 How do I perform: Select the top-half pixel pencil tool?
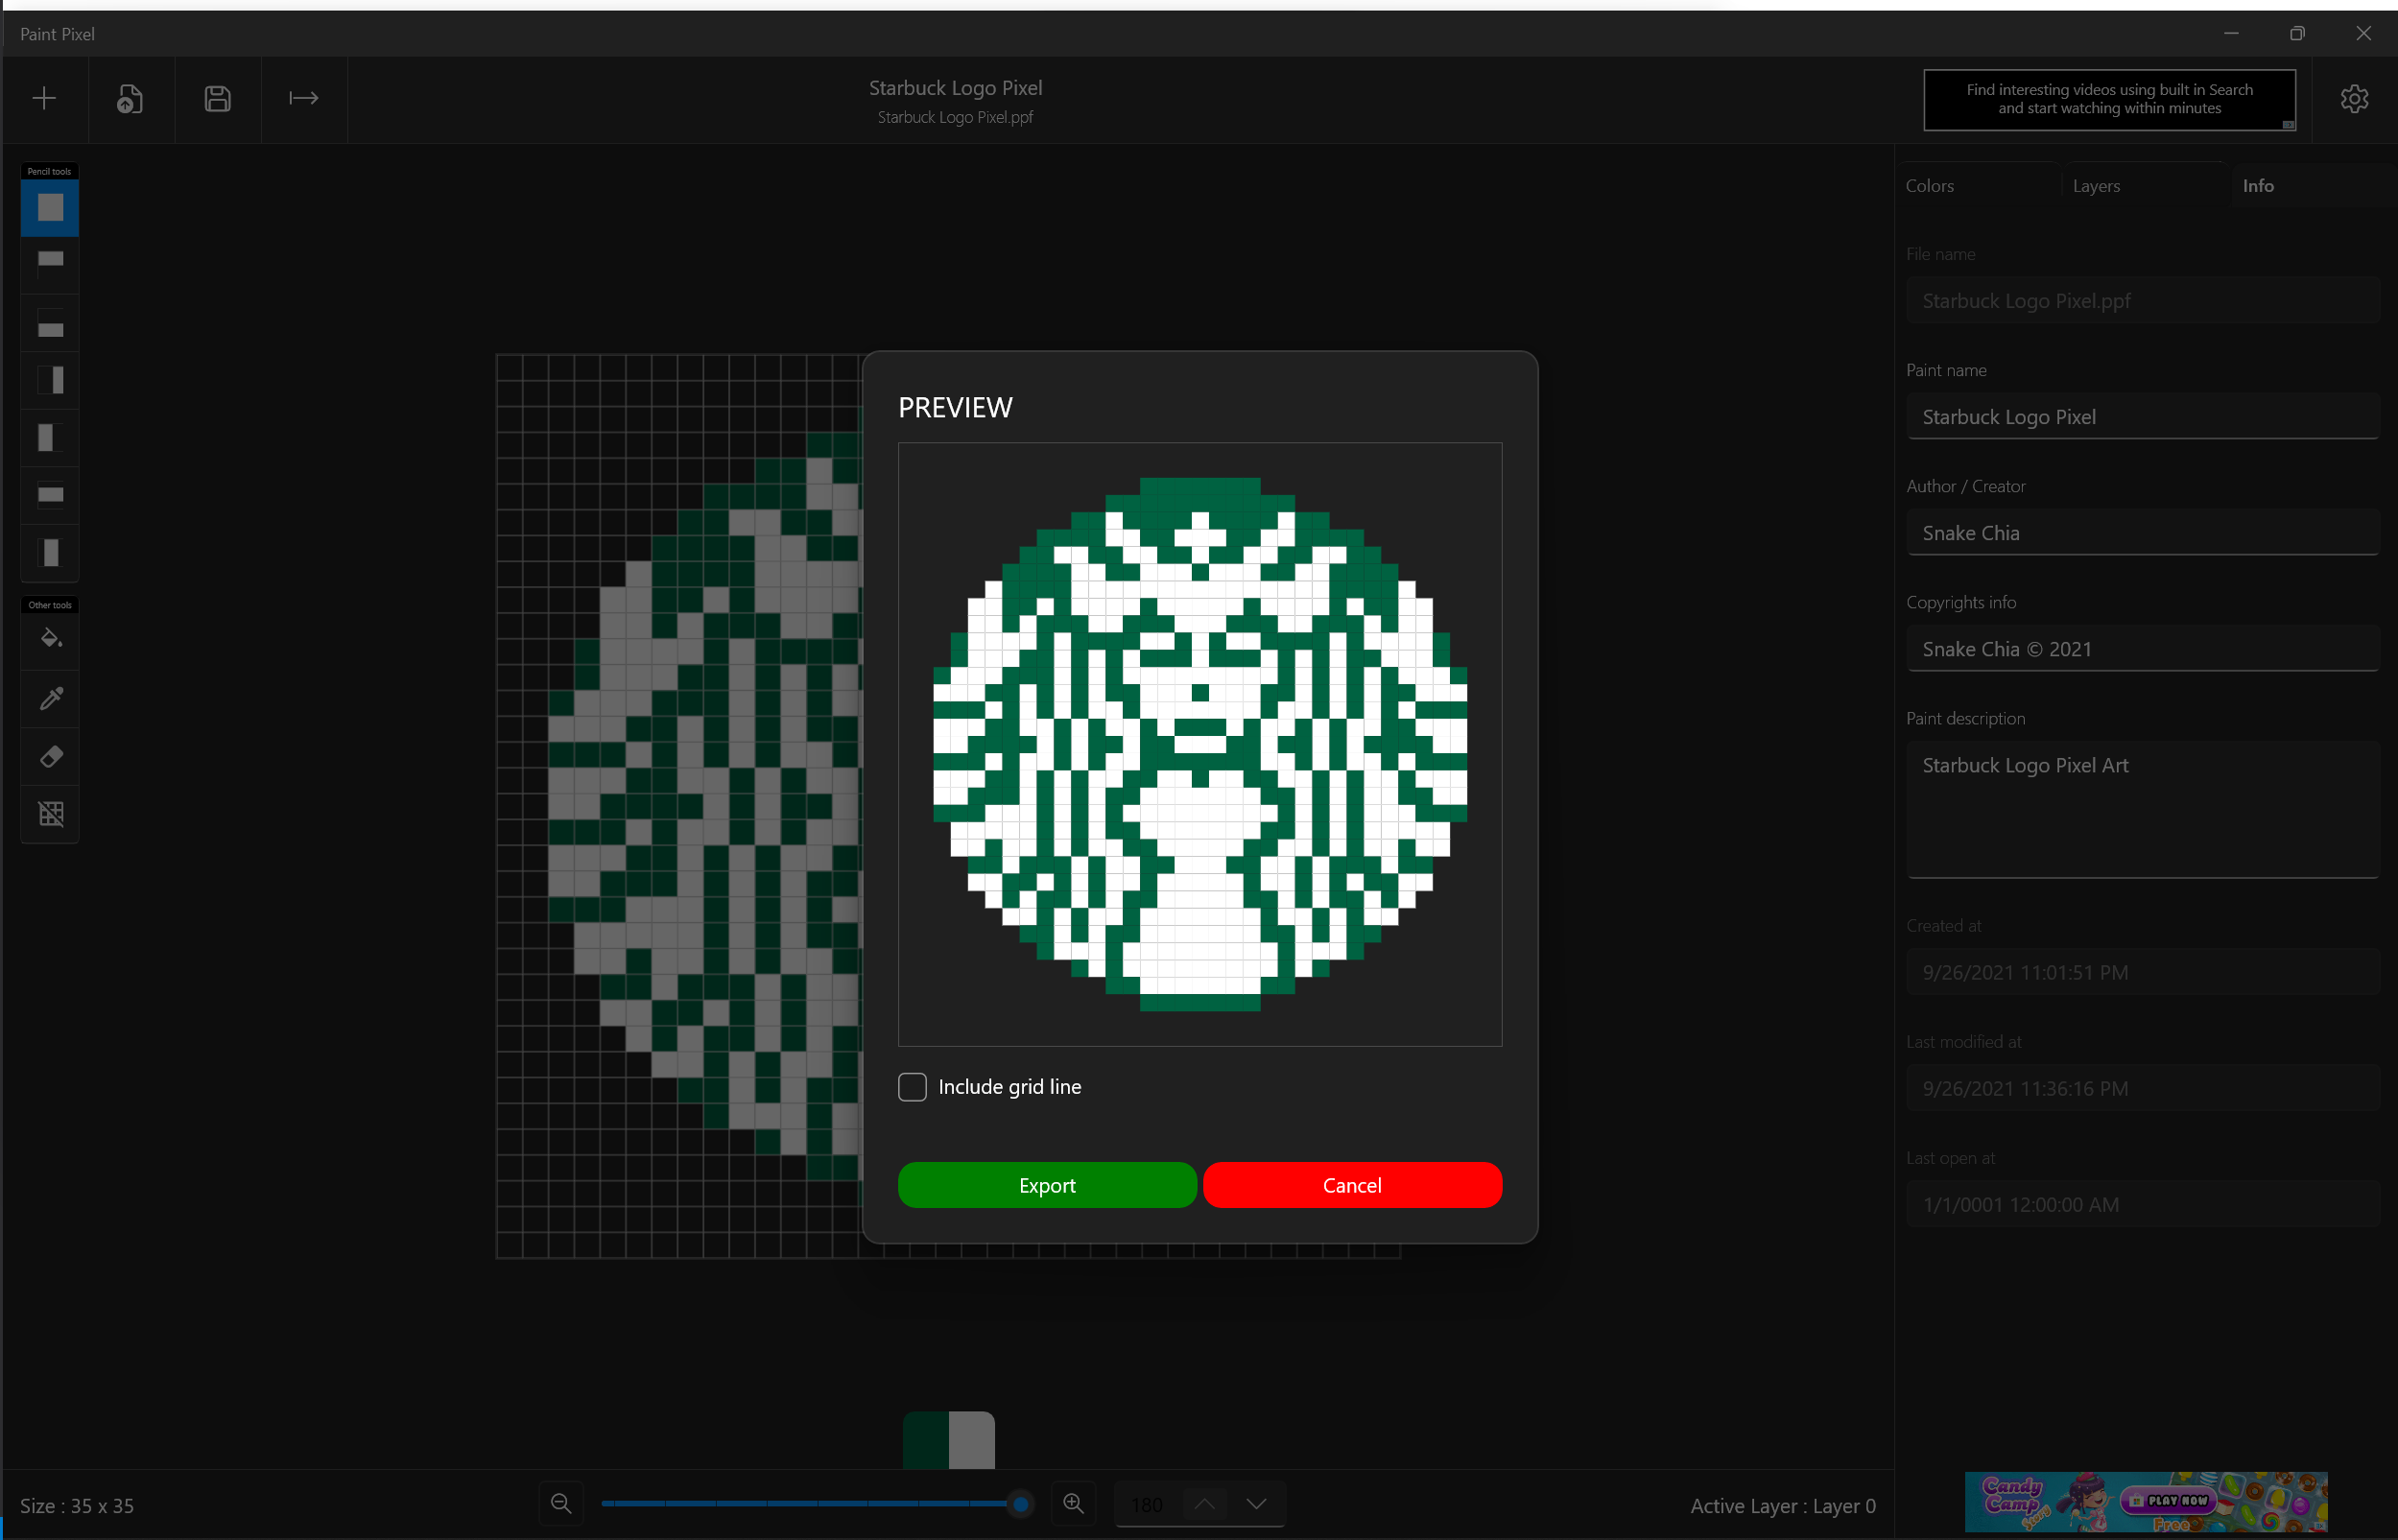point(50,263)
